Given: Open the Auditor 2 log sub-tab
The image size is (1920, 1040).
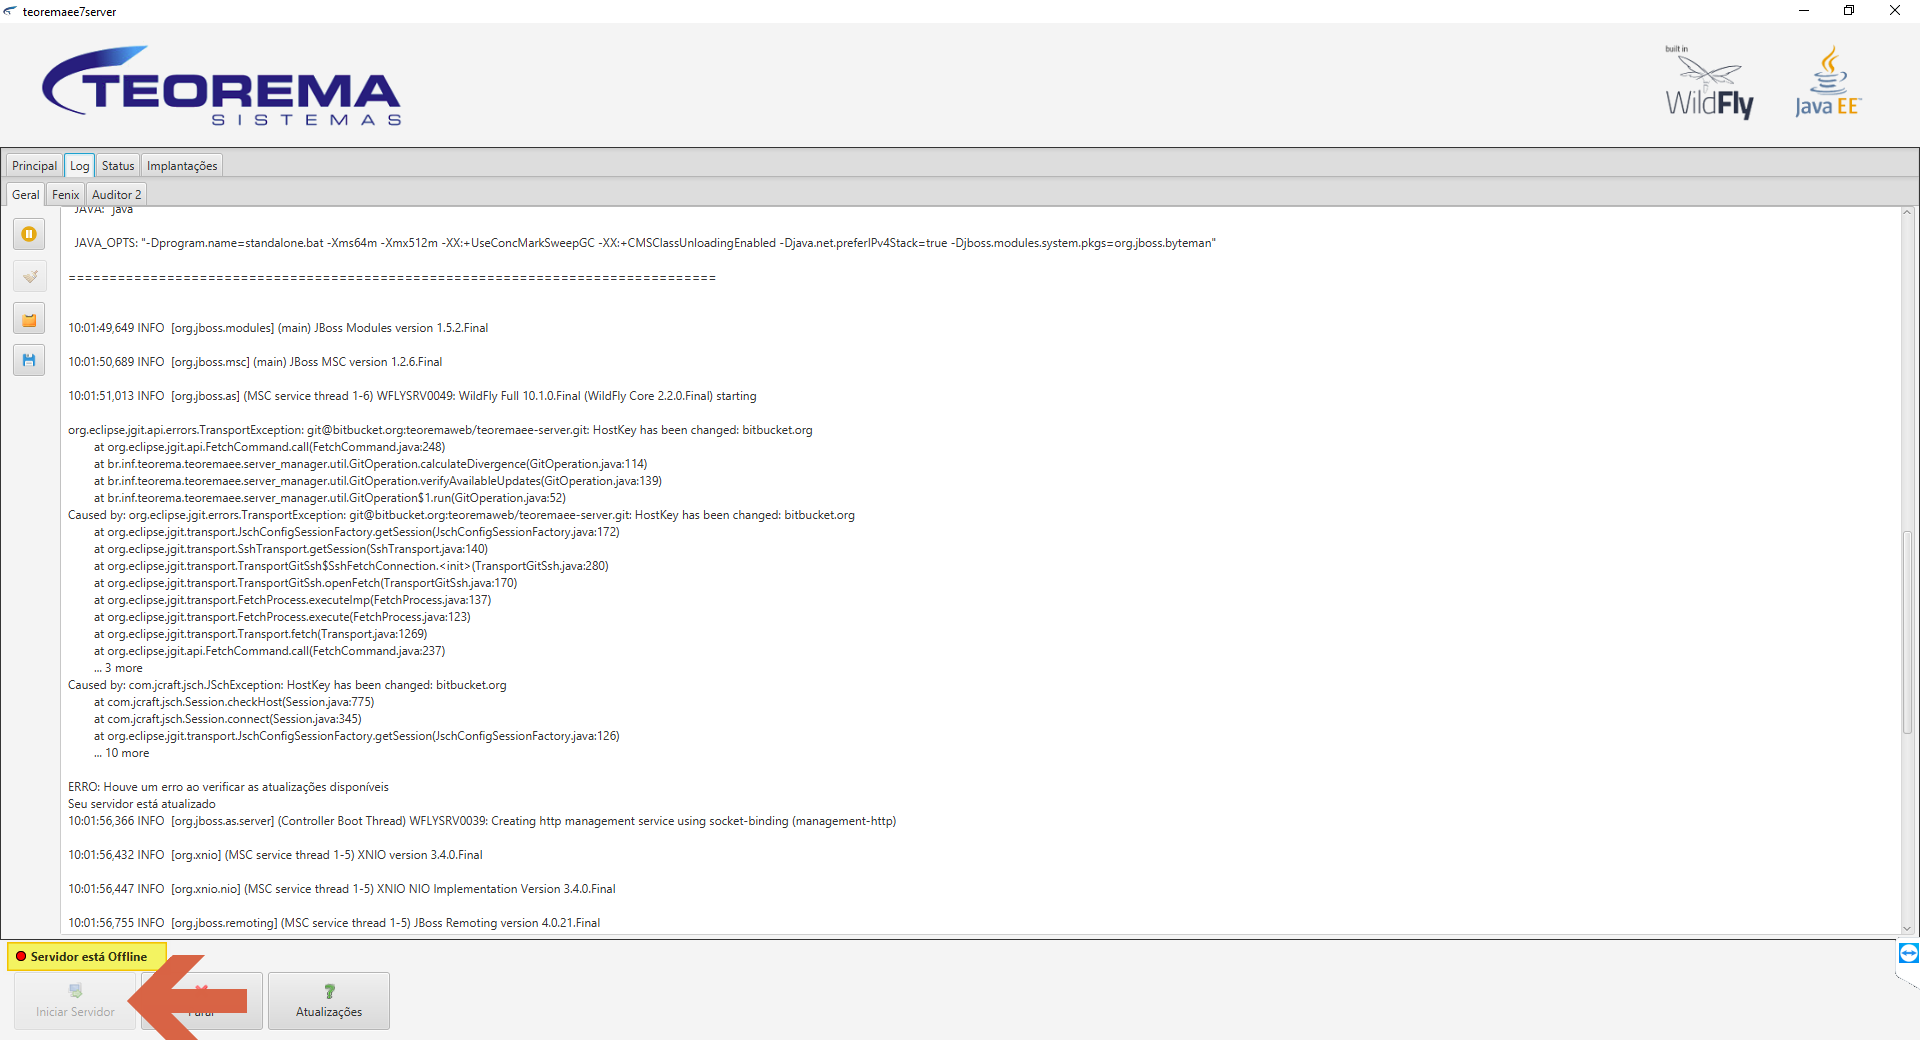Looking at the screenshot, I should 117,195.
